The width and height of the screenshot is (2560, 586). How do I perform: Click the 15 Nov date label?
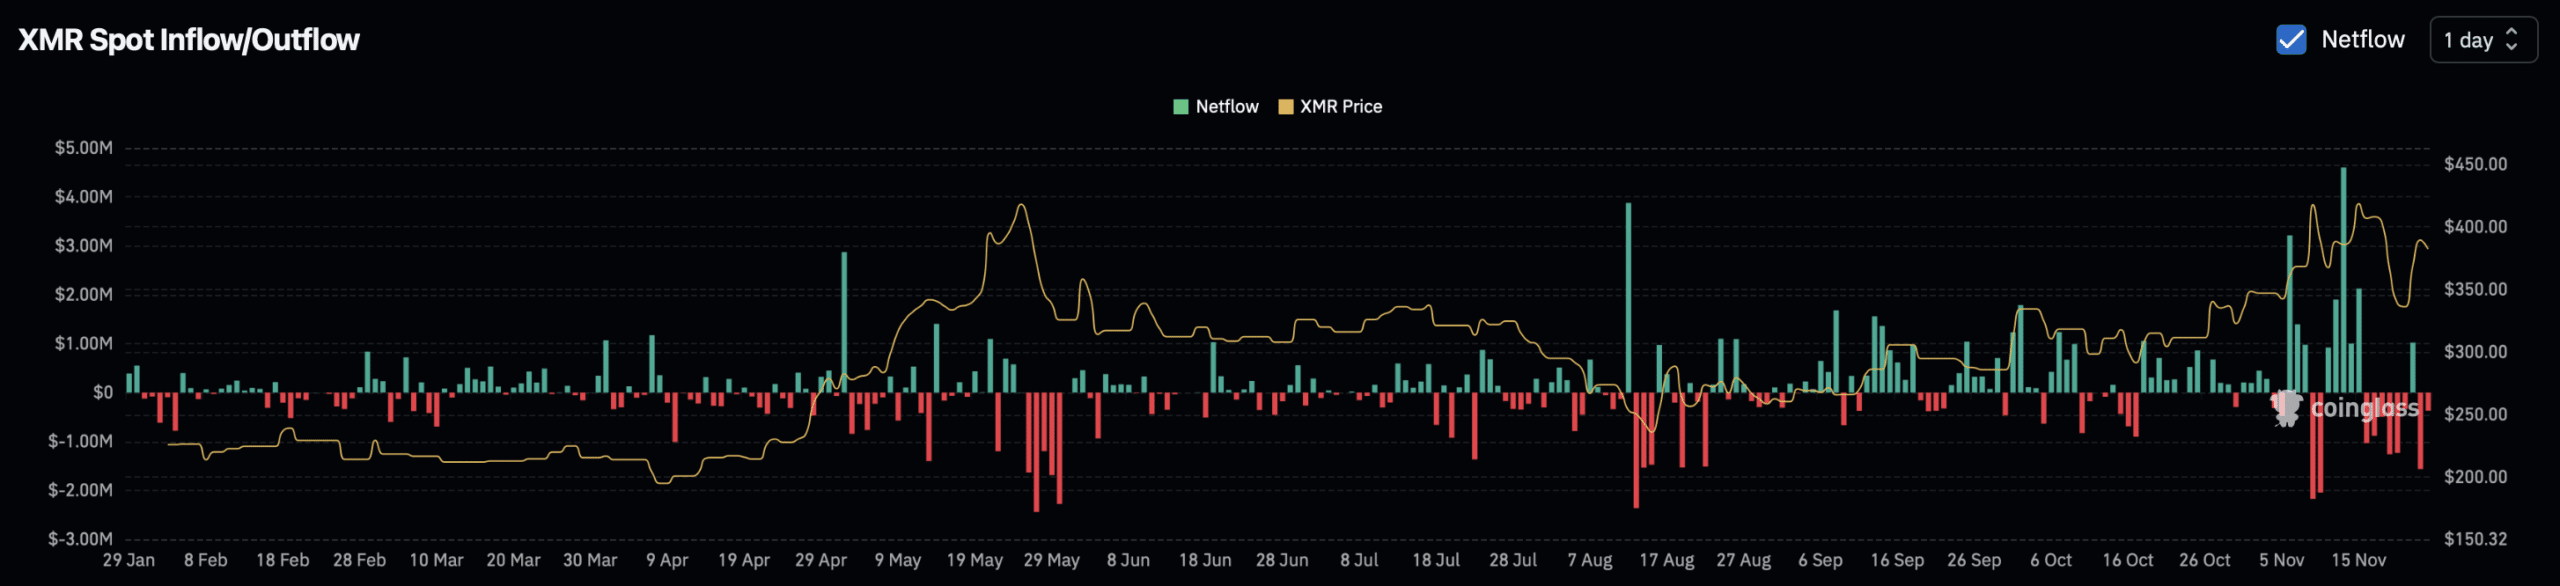2358,560
